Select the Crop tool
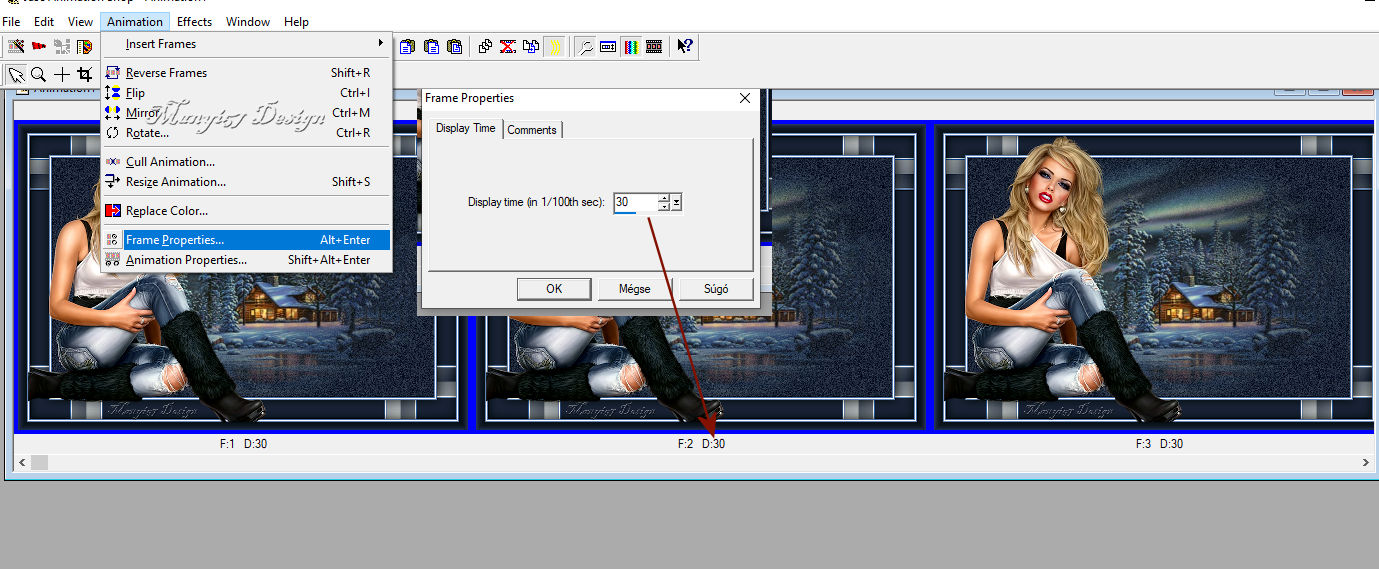Image resolution: width=1379 pixels, height=569 pixels. point(85,74)
